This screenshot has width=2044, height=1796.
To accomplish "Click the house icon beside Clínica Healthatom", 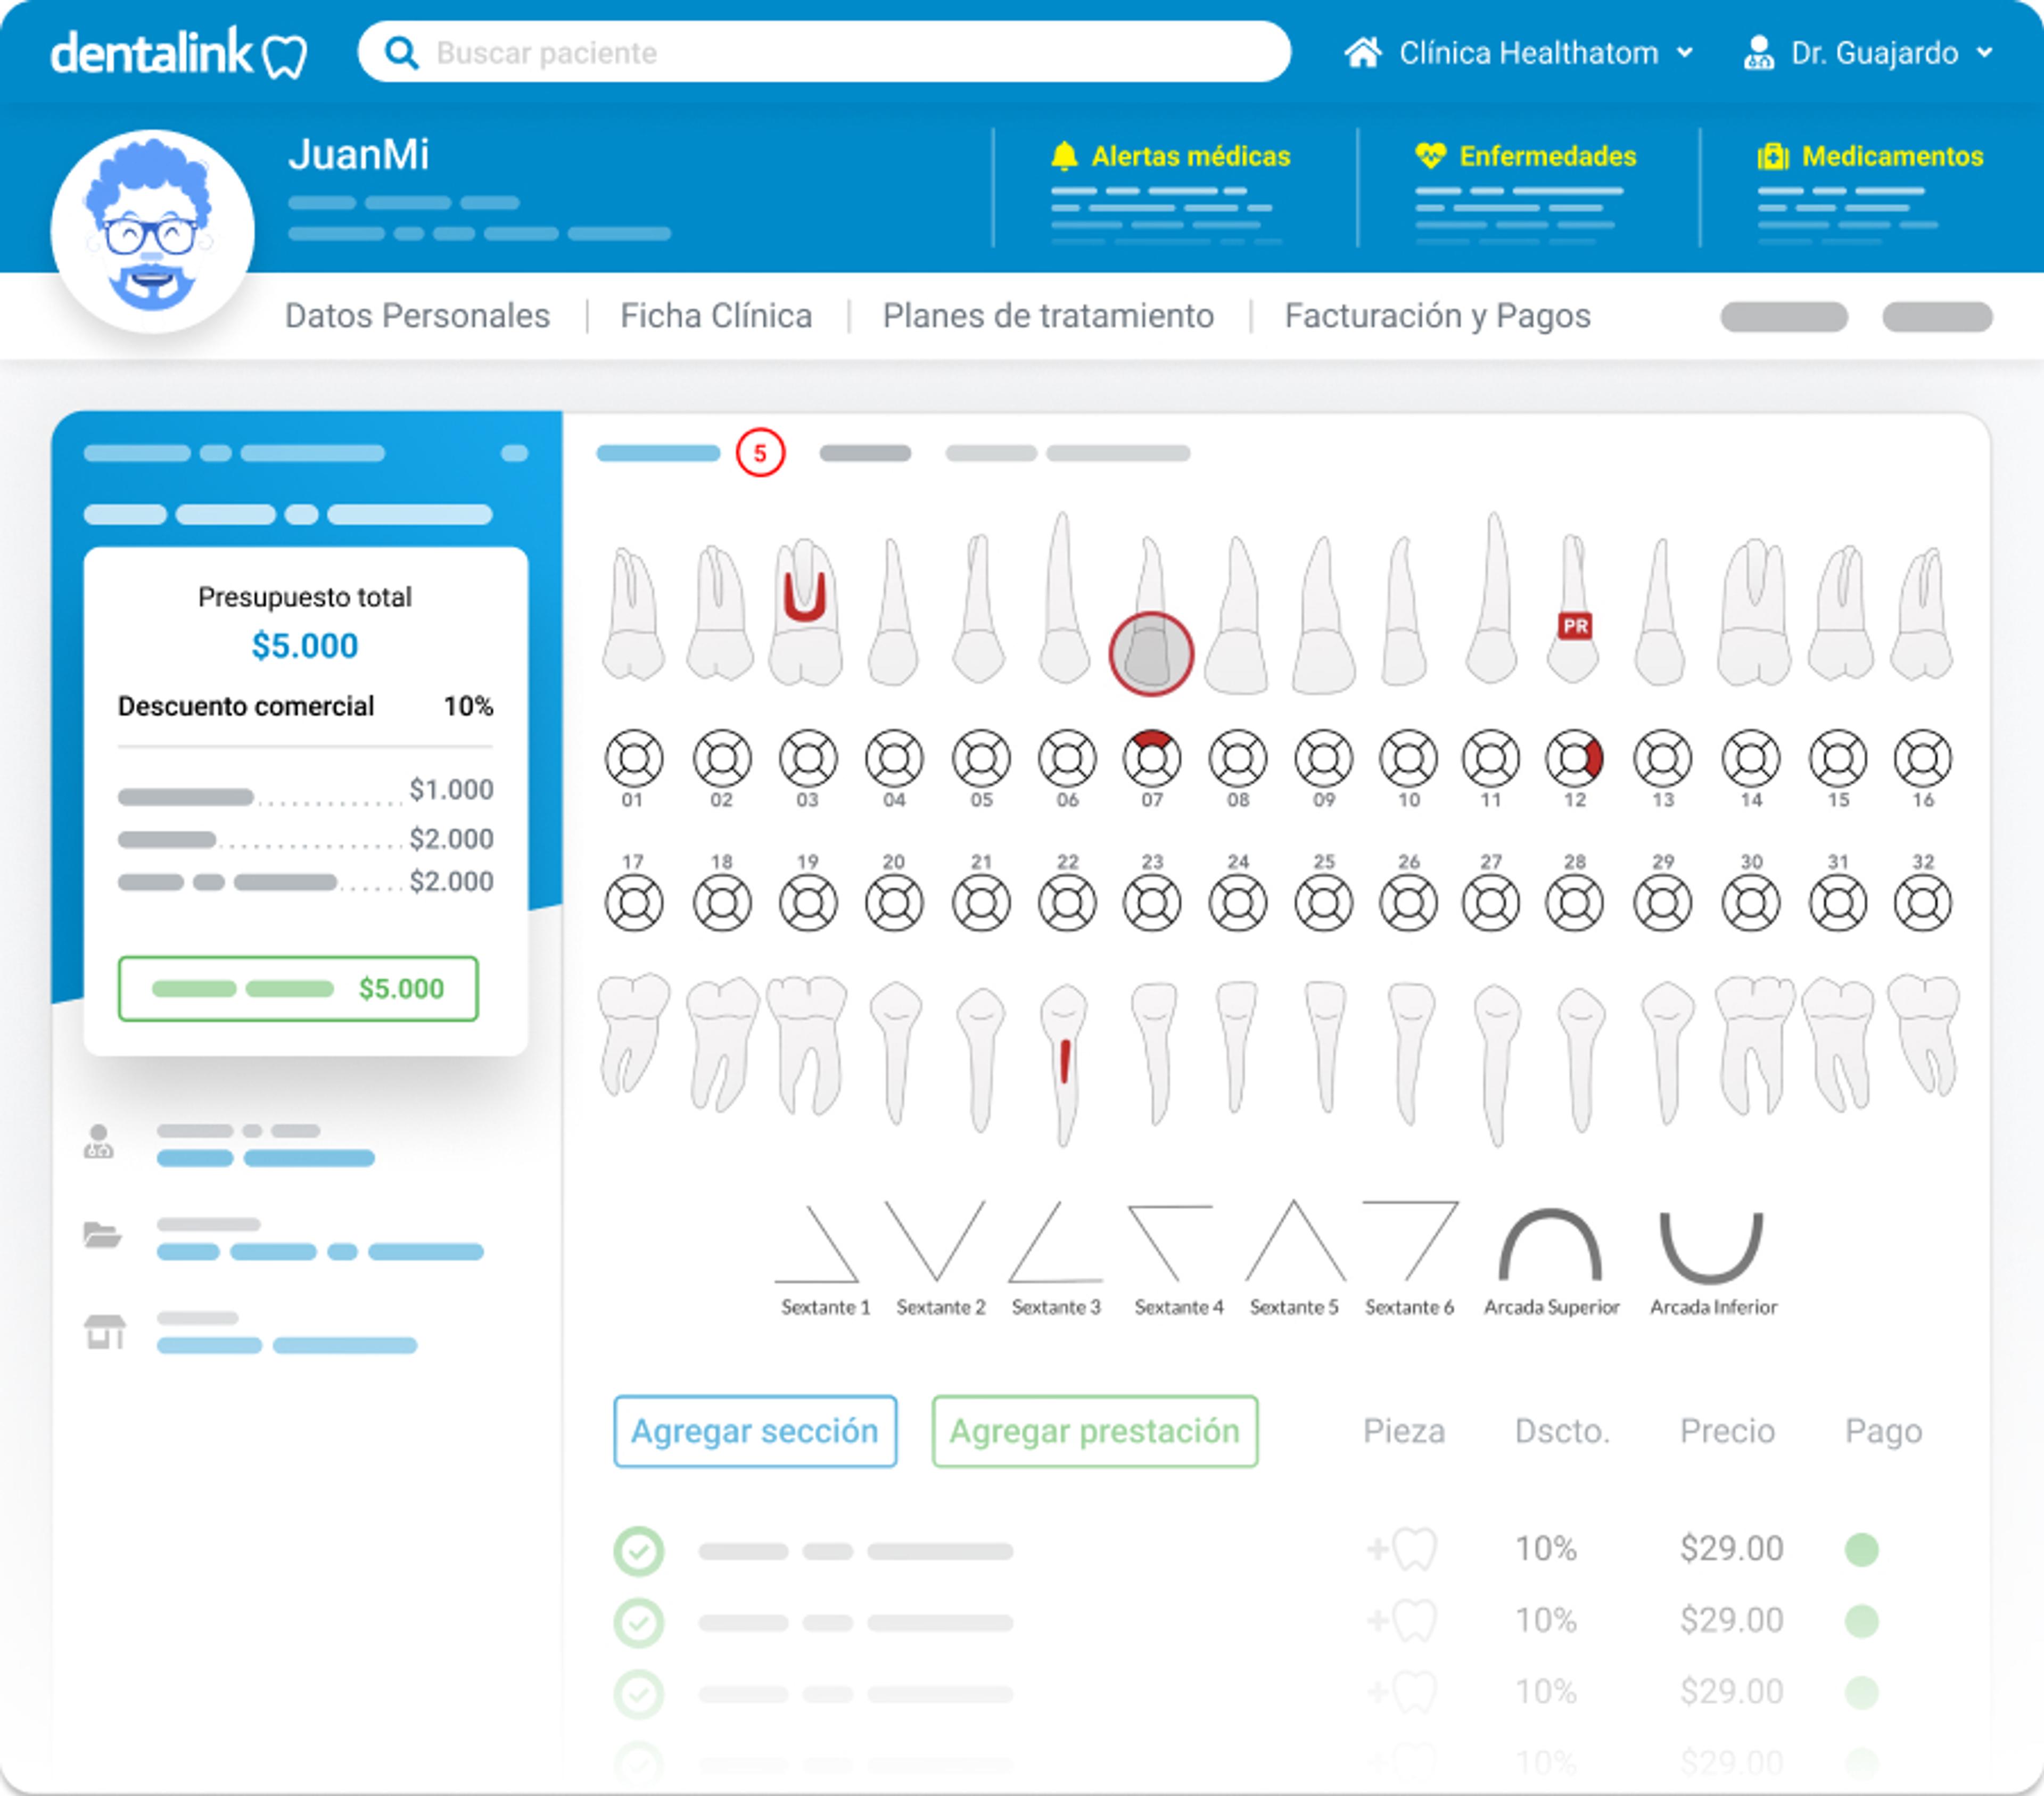I will coord(1362,52).
